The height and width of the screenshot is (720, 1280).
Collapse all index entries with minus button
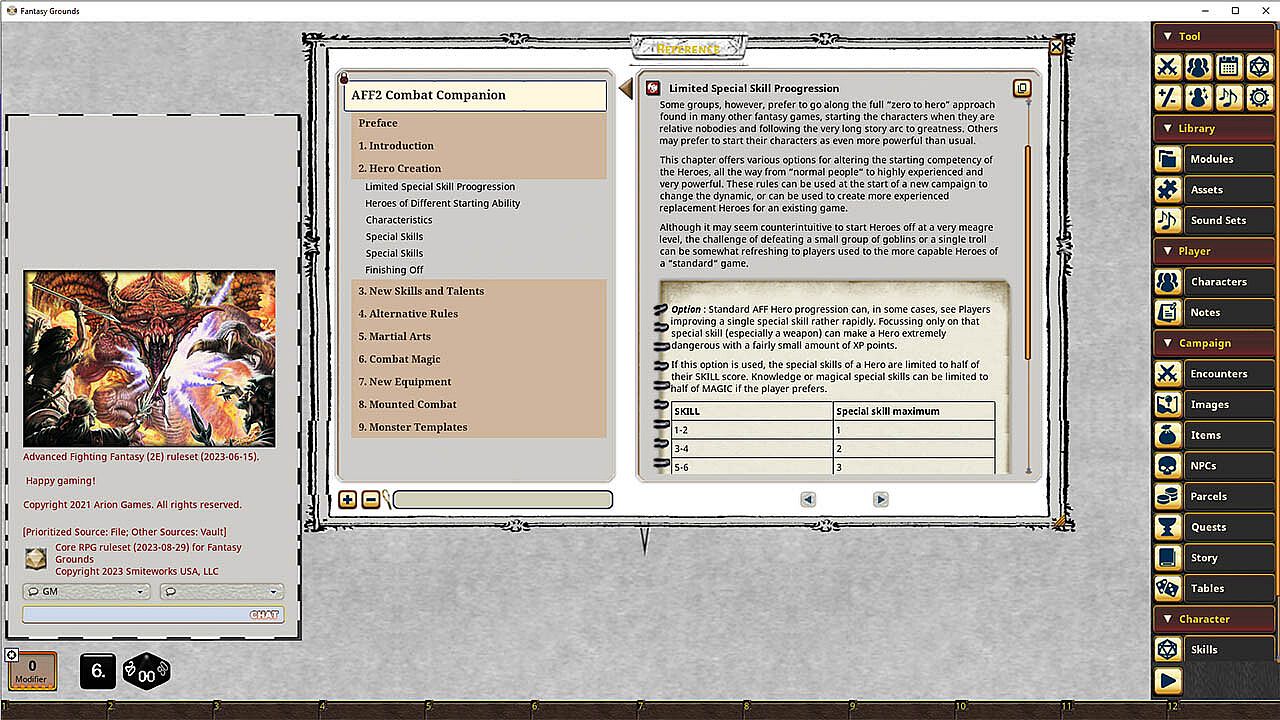tap(370, 500)
